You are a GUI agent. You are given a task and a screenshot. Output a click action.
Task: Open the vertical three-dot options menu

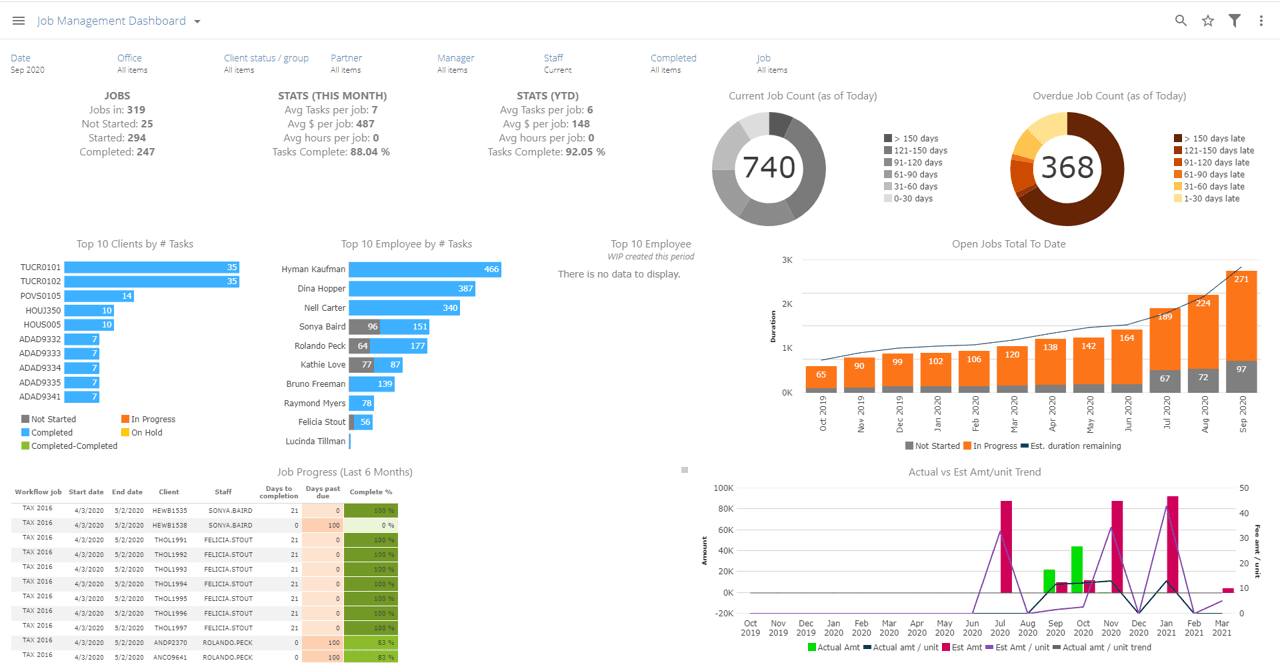coord(1261,21)
